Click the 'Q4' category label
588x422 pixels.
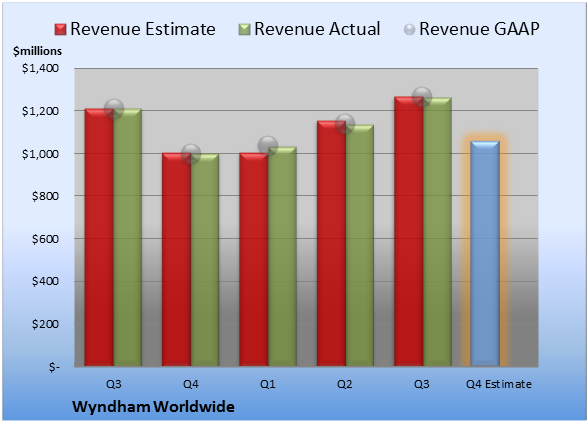[191, 384]
